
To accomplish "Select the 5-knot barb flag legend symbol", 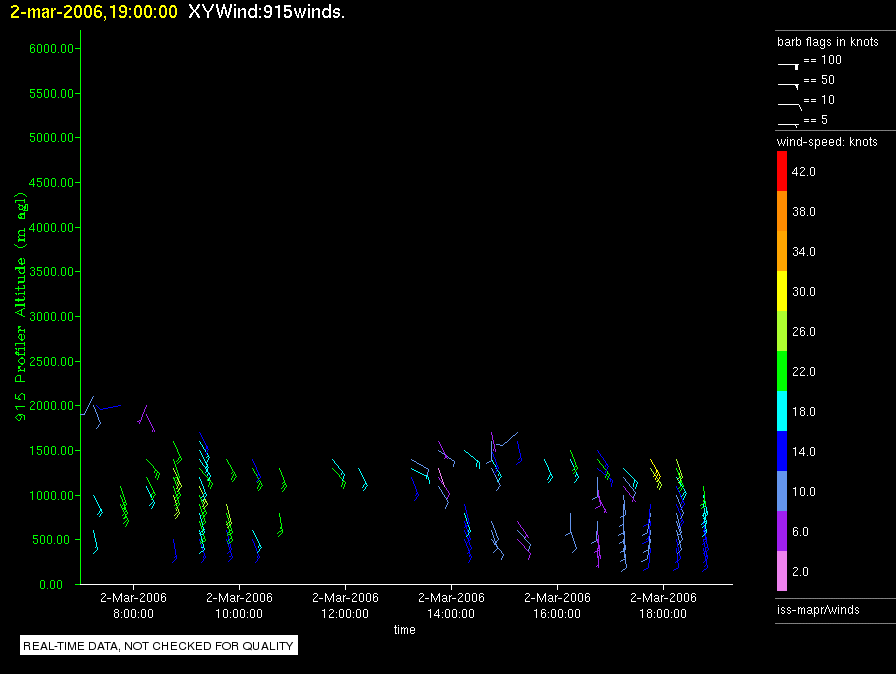I will pos(789,122).
